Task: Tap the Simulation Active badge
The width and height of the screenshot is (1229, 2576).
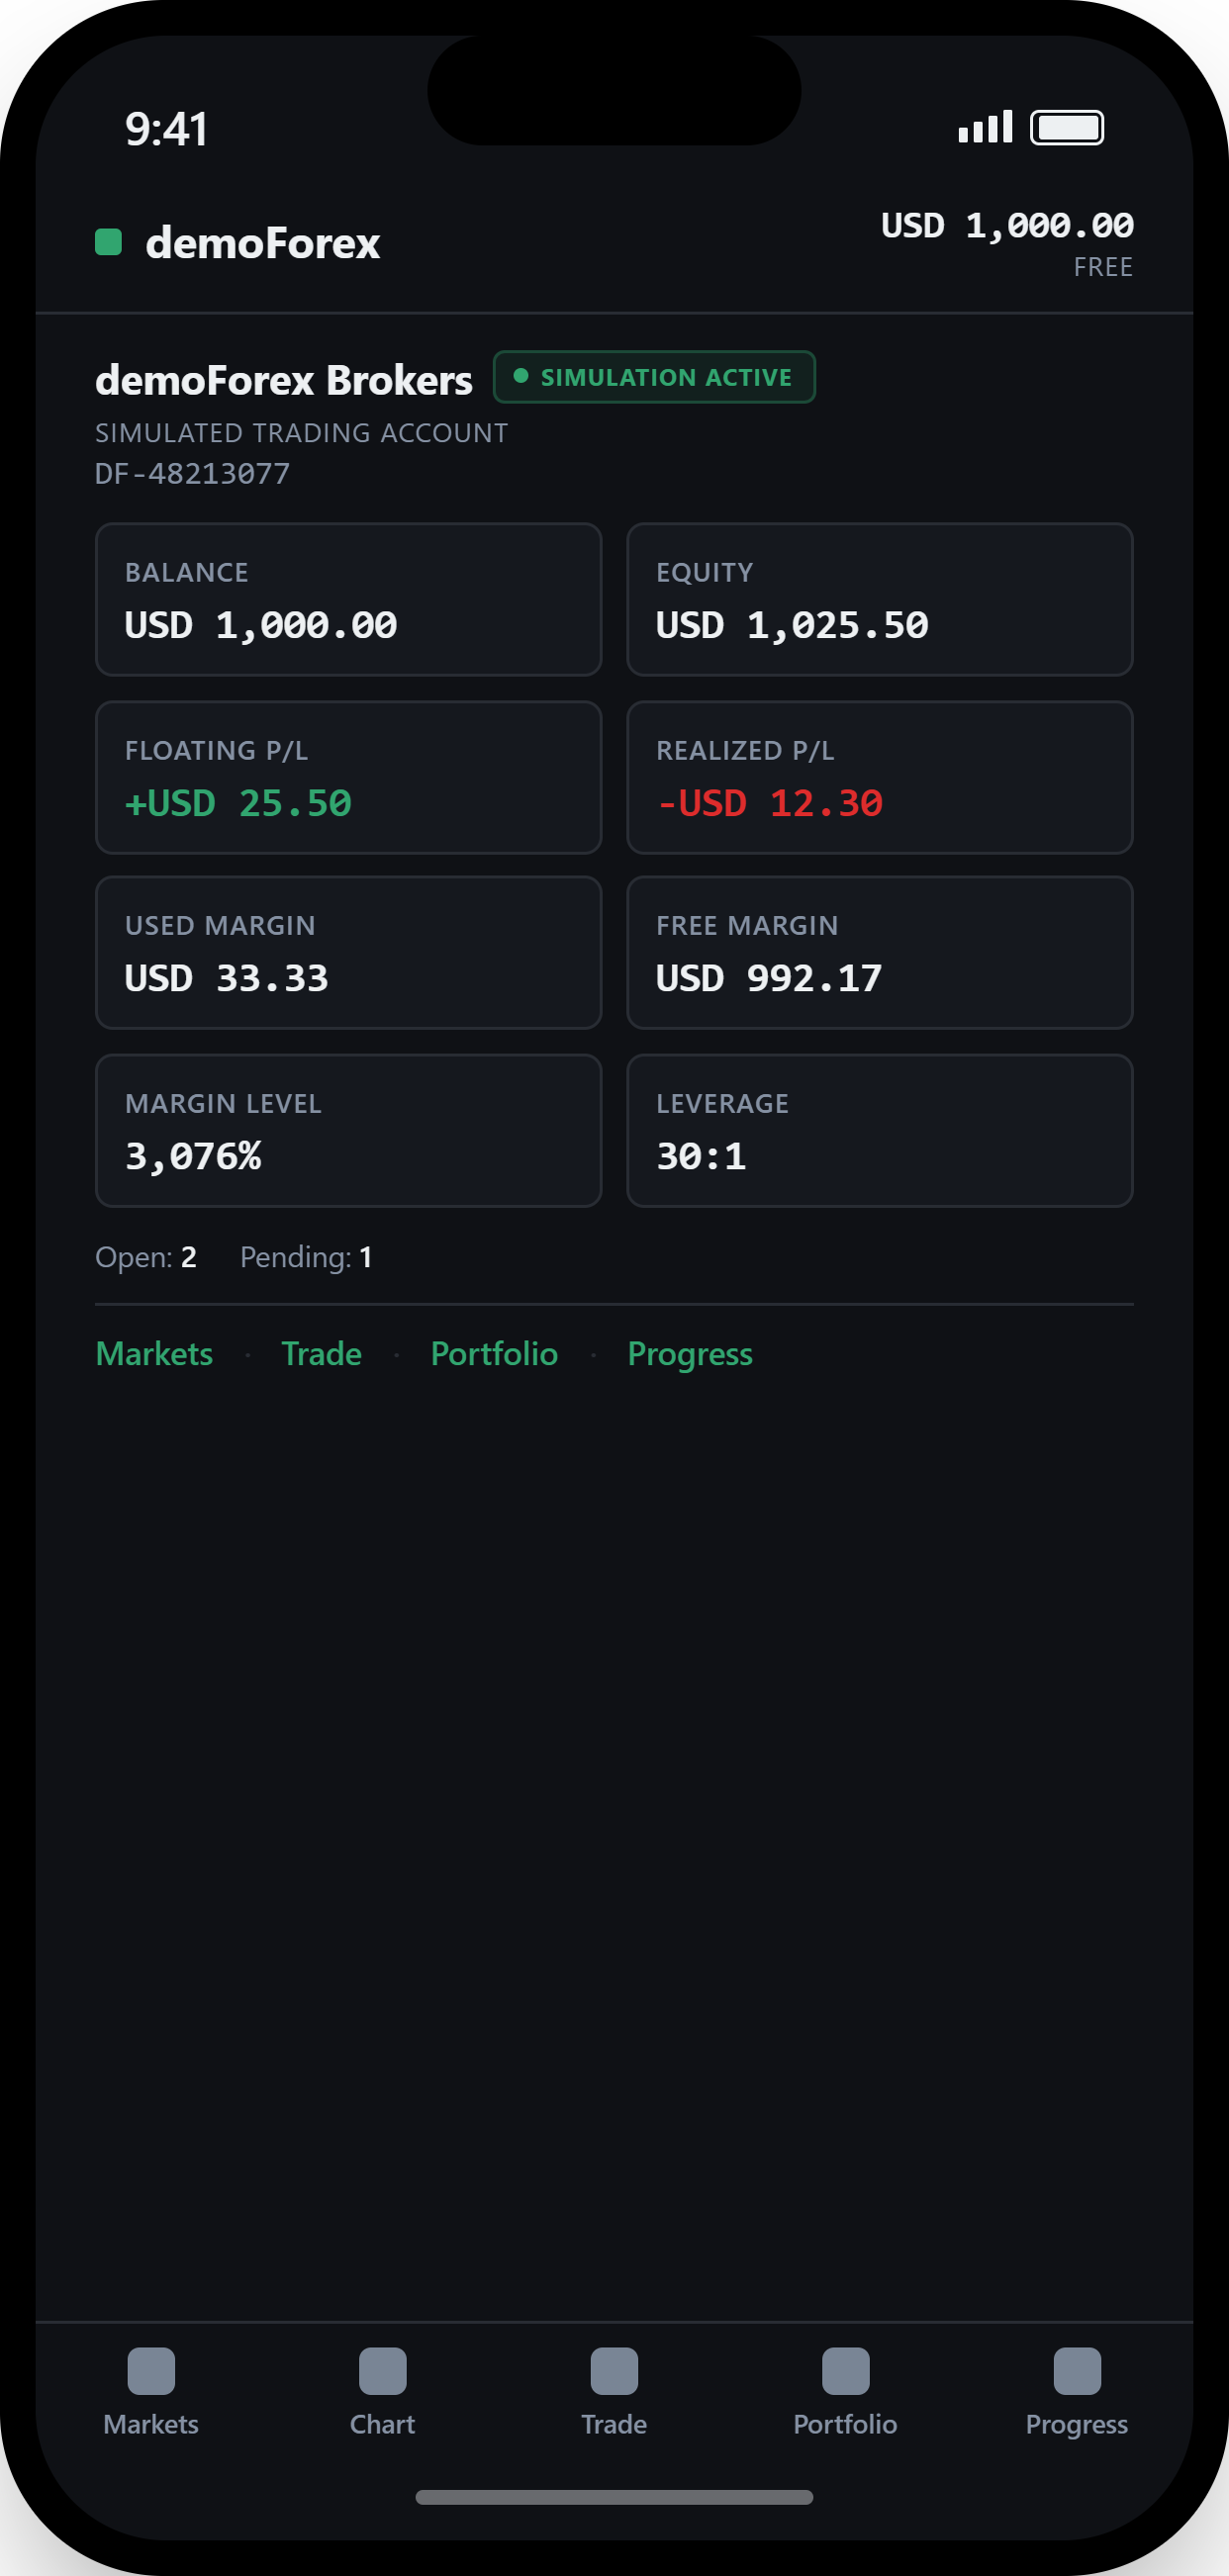Action: click(654, 377)
